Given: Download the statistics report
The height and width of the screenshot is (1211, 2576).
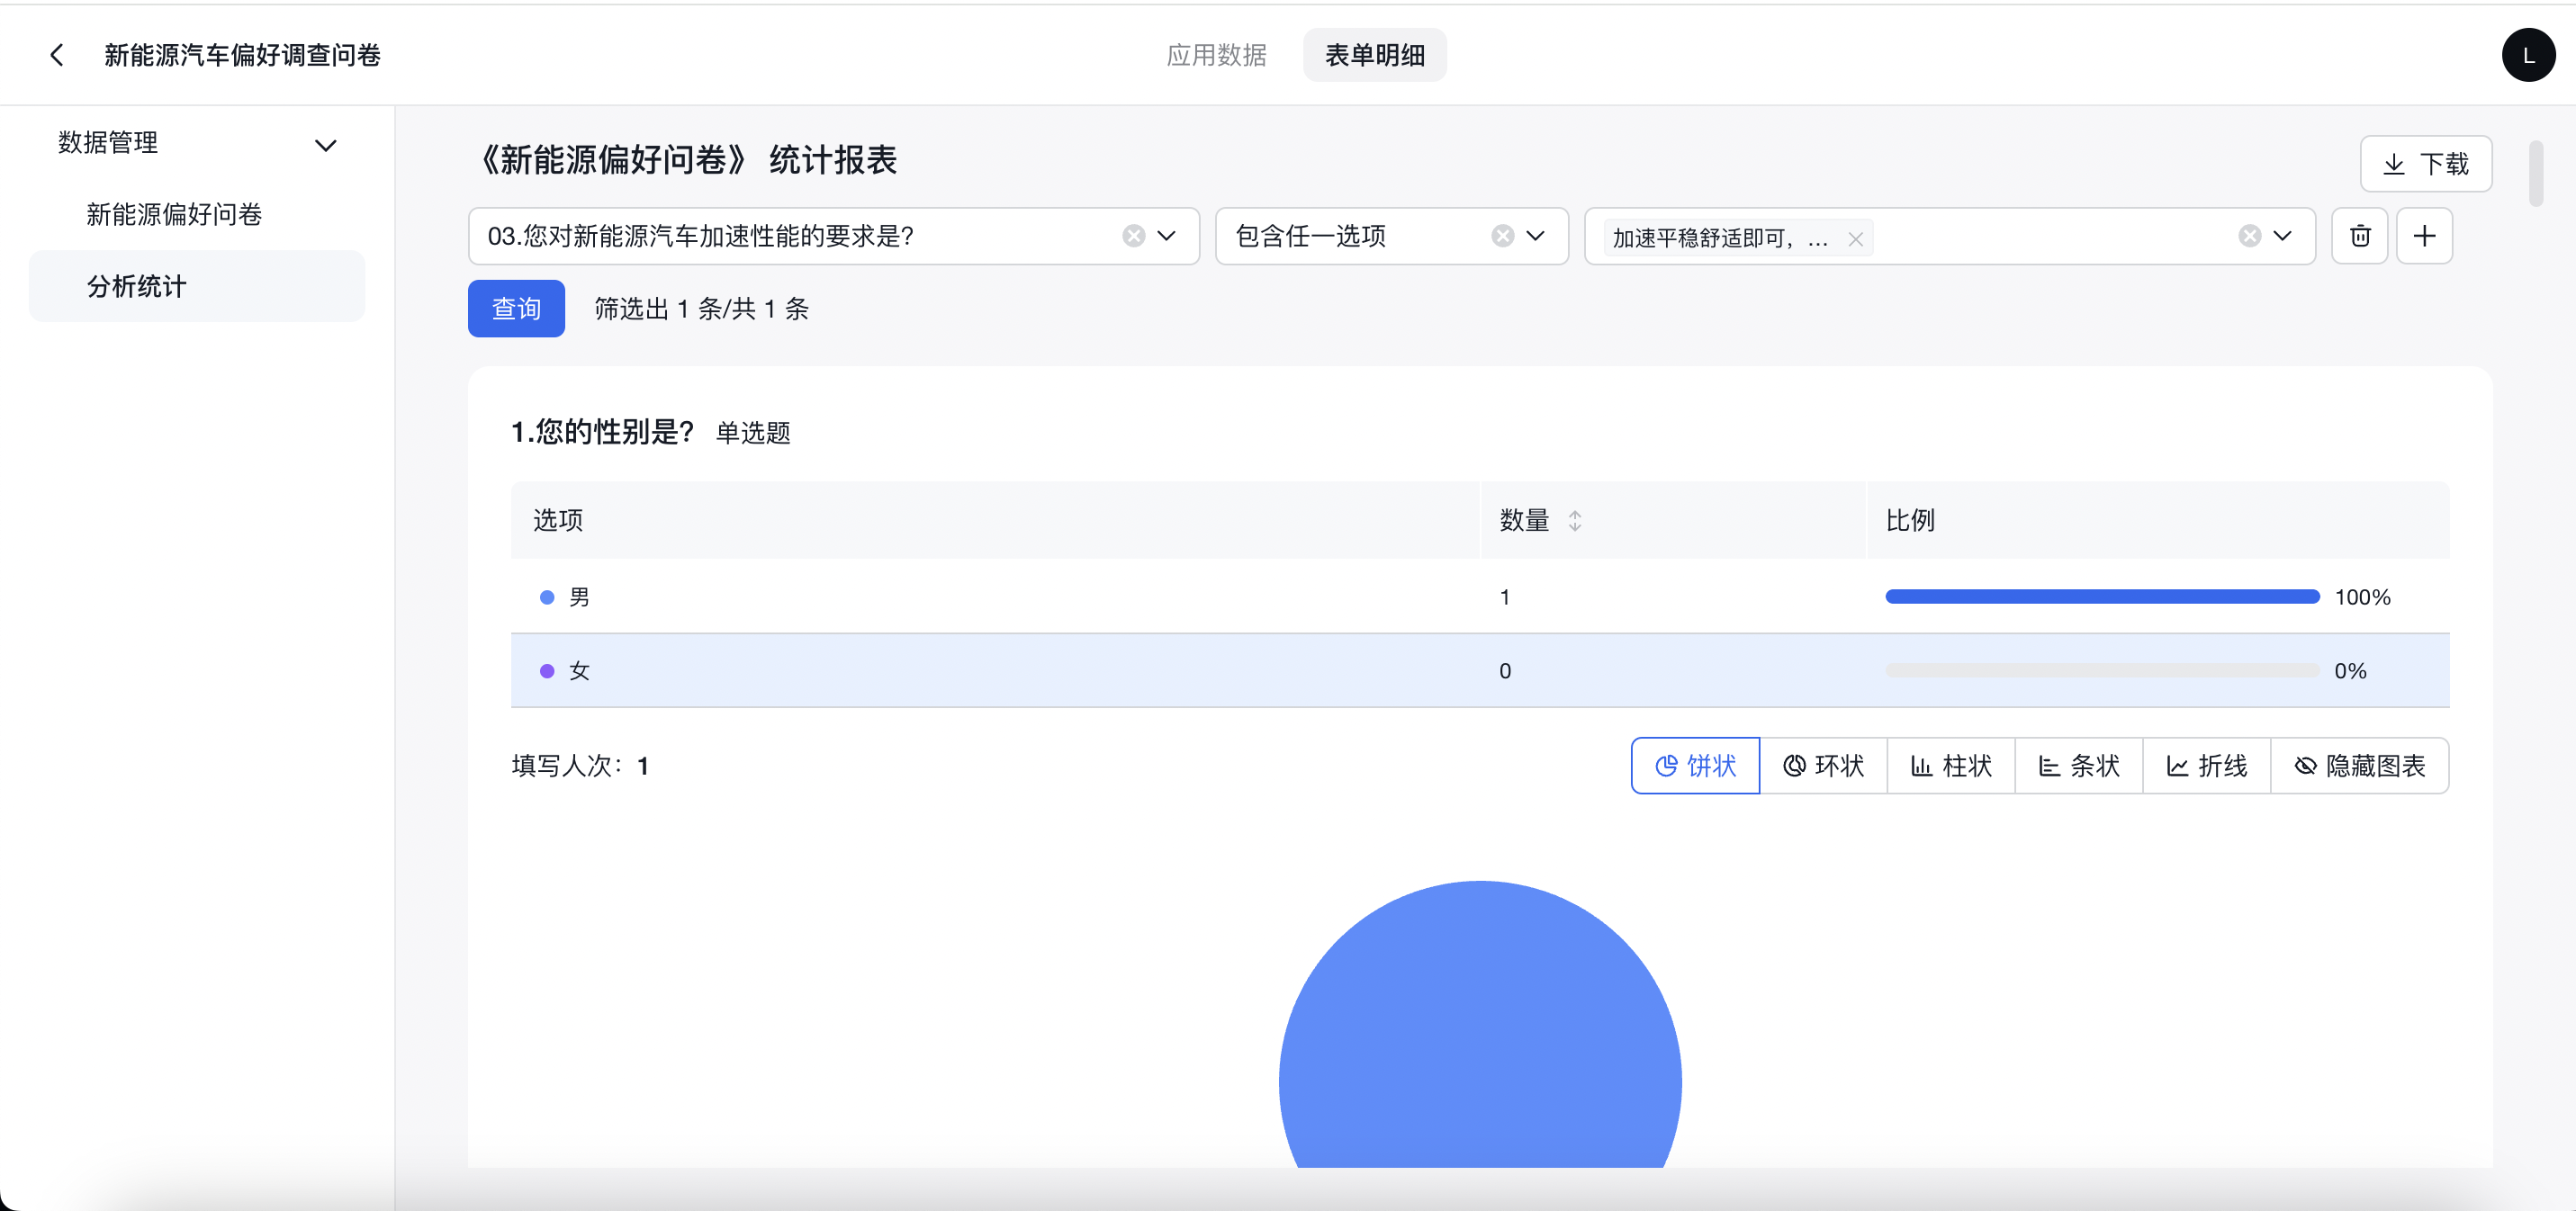Looking at the screenshot, I should (x=2425, y=164).
